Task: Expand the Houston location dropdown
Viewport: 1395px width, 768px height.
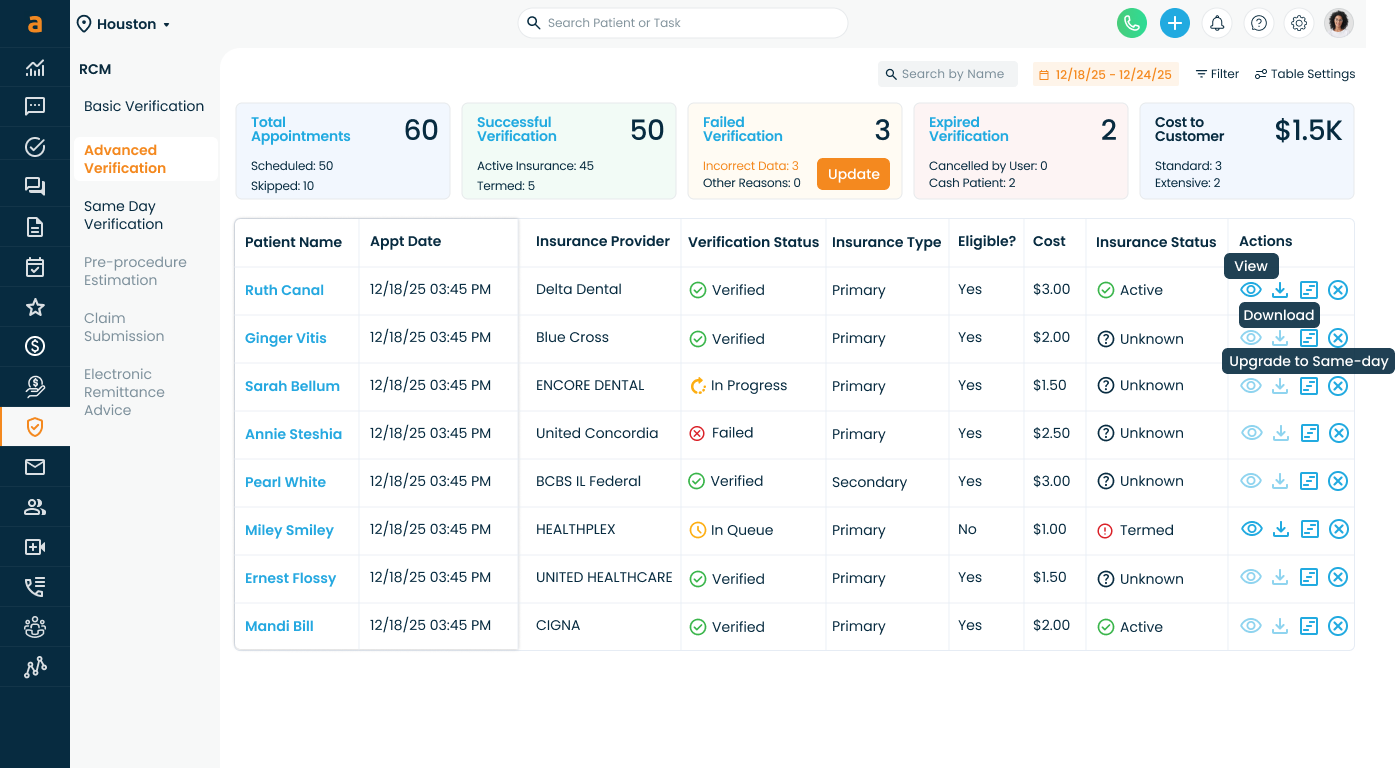Action: [125, 24]
